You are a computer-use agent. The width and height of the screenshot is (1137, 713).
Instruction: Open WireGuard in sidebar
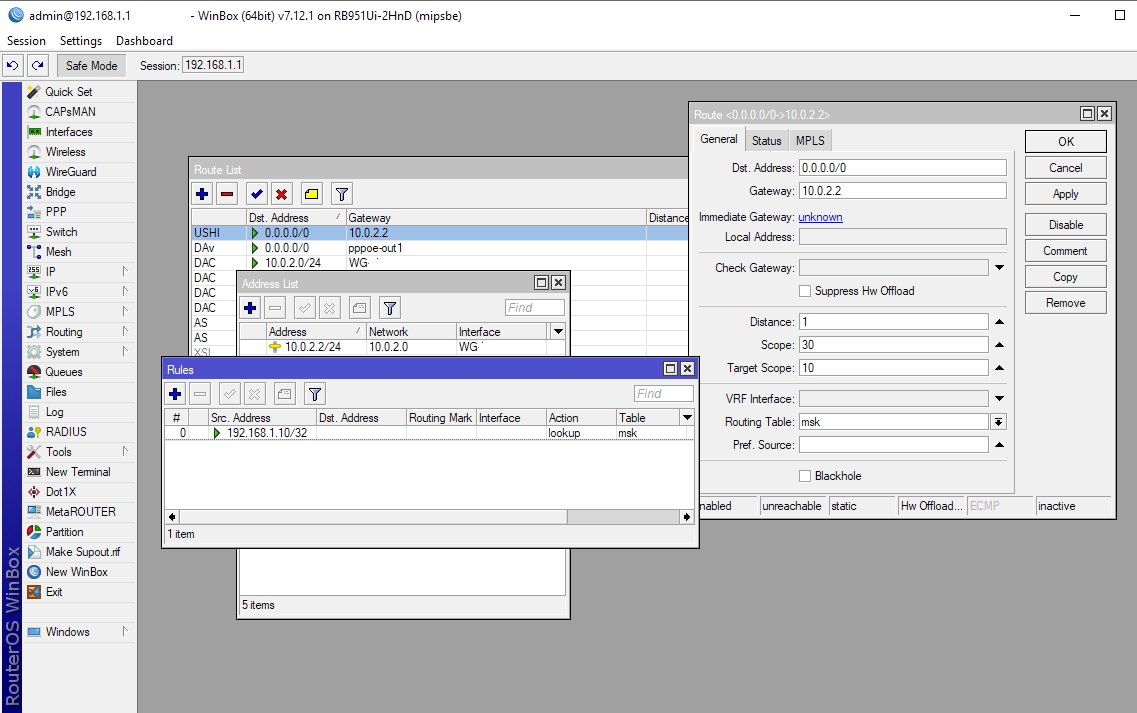tap(71, 172)
